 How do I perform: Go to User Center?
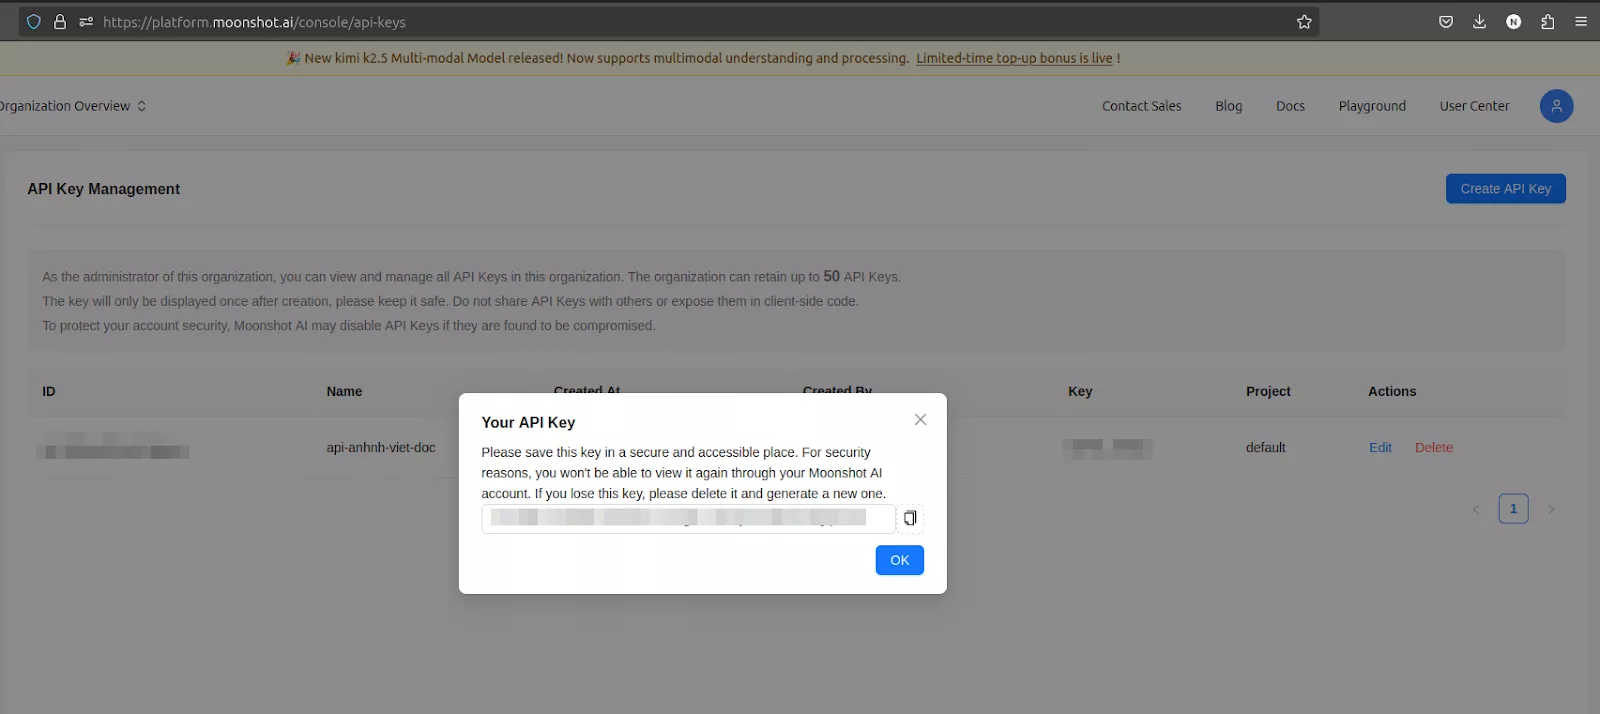1474,106
